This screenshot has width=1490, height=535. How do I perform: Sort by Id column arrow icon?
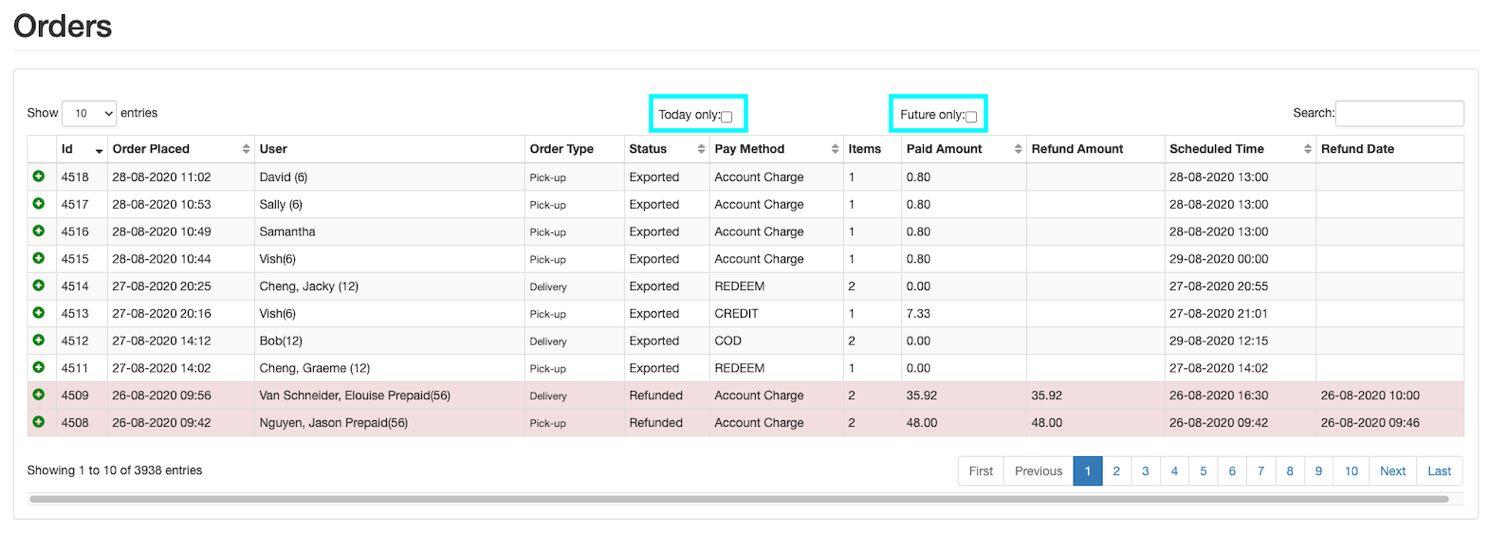pyautogui.click(x=99, y=150)
